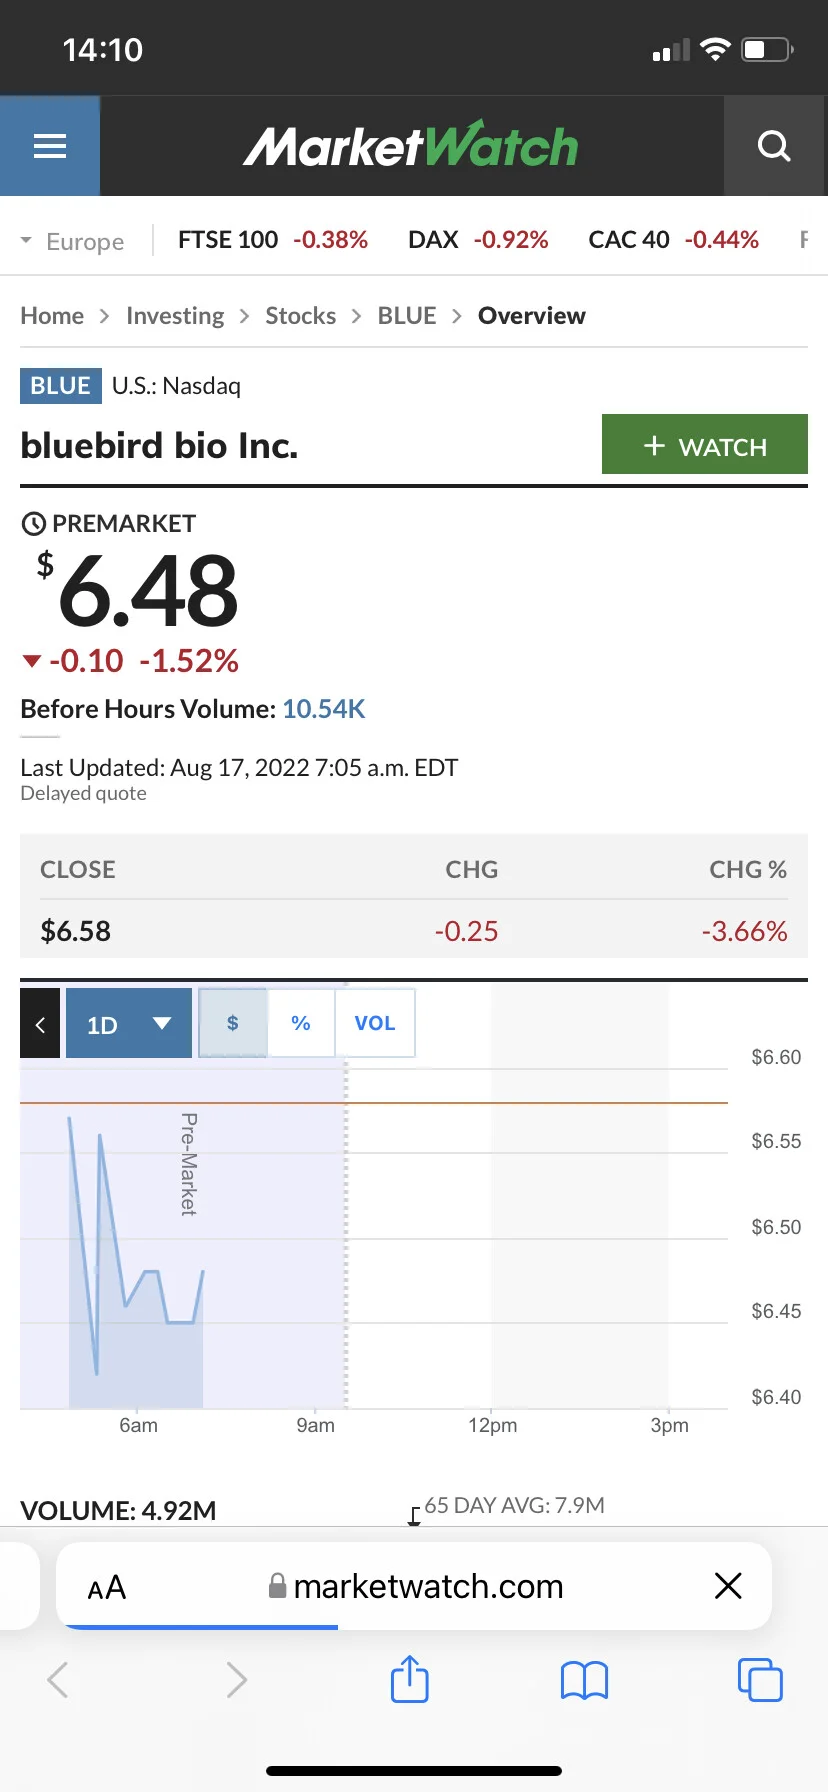Viewport: 828px width, 1792px height.
Task: Open the hamburger navigation menu
Action: click(50, 146)
